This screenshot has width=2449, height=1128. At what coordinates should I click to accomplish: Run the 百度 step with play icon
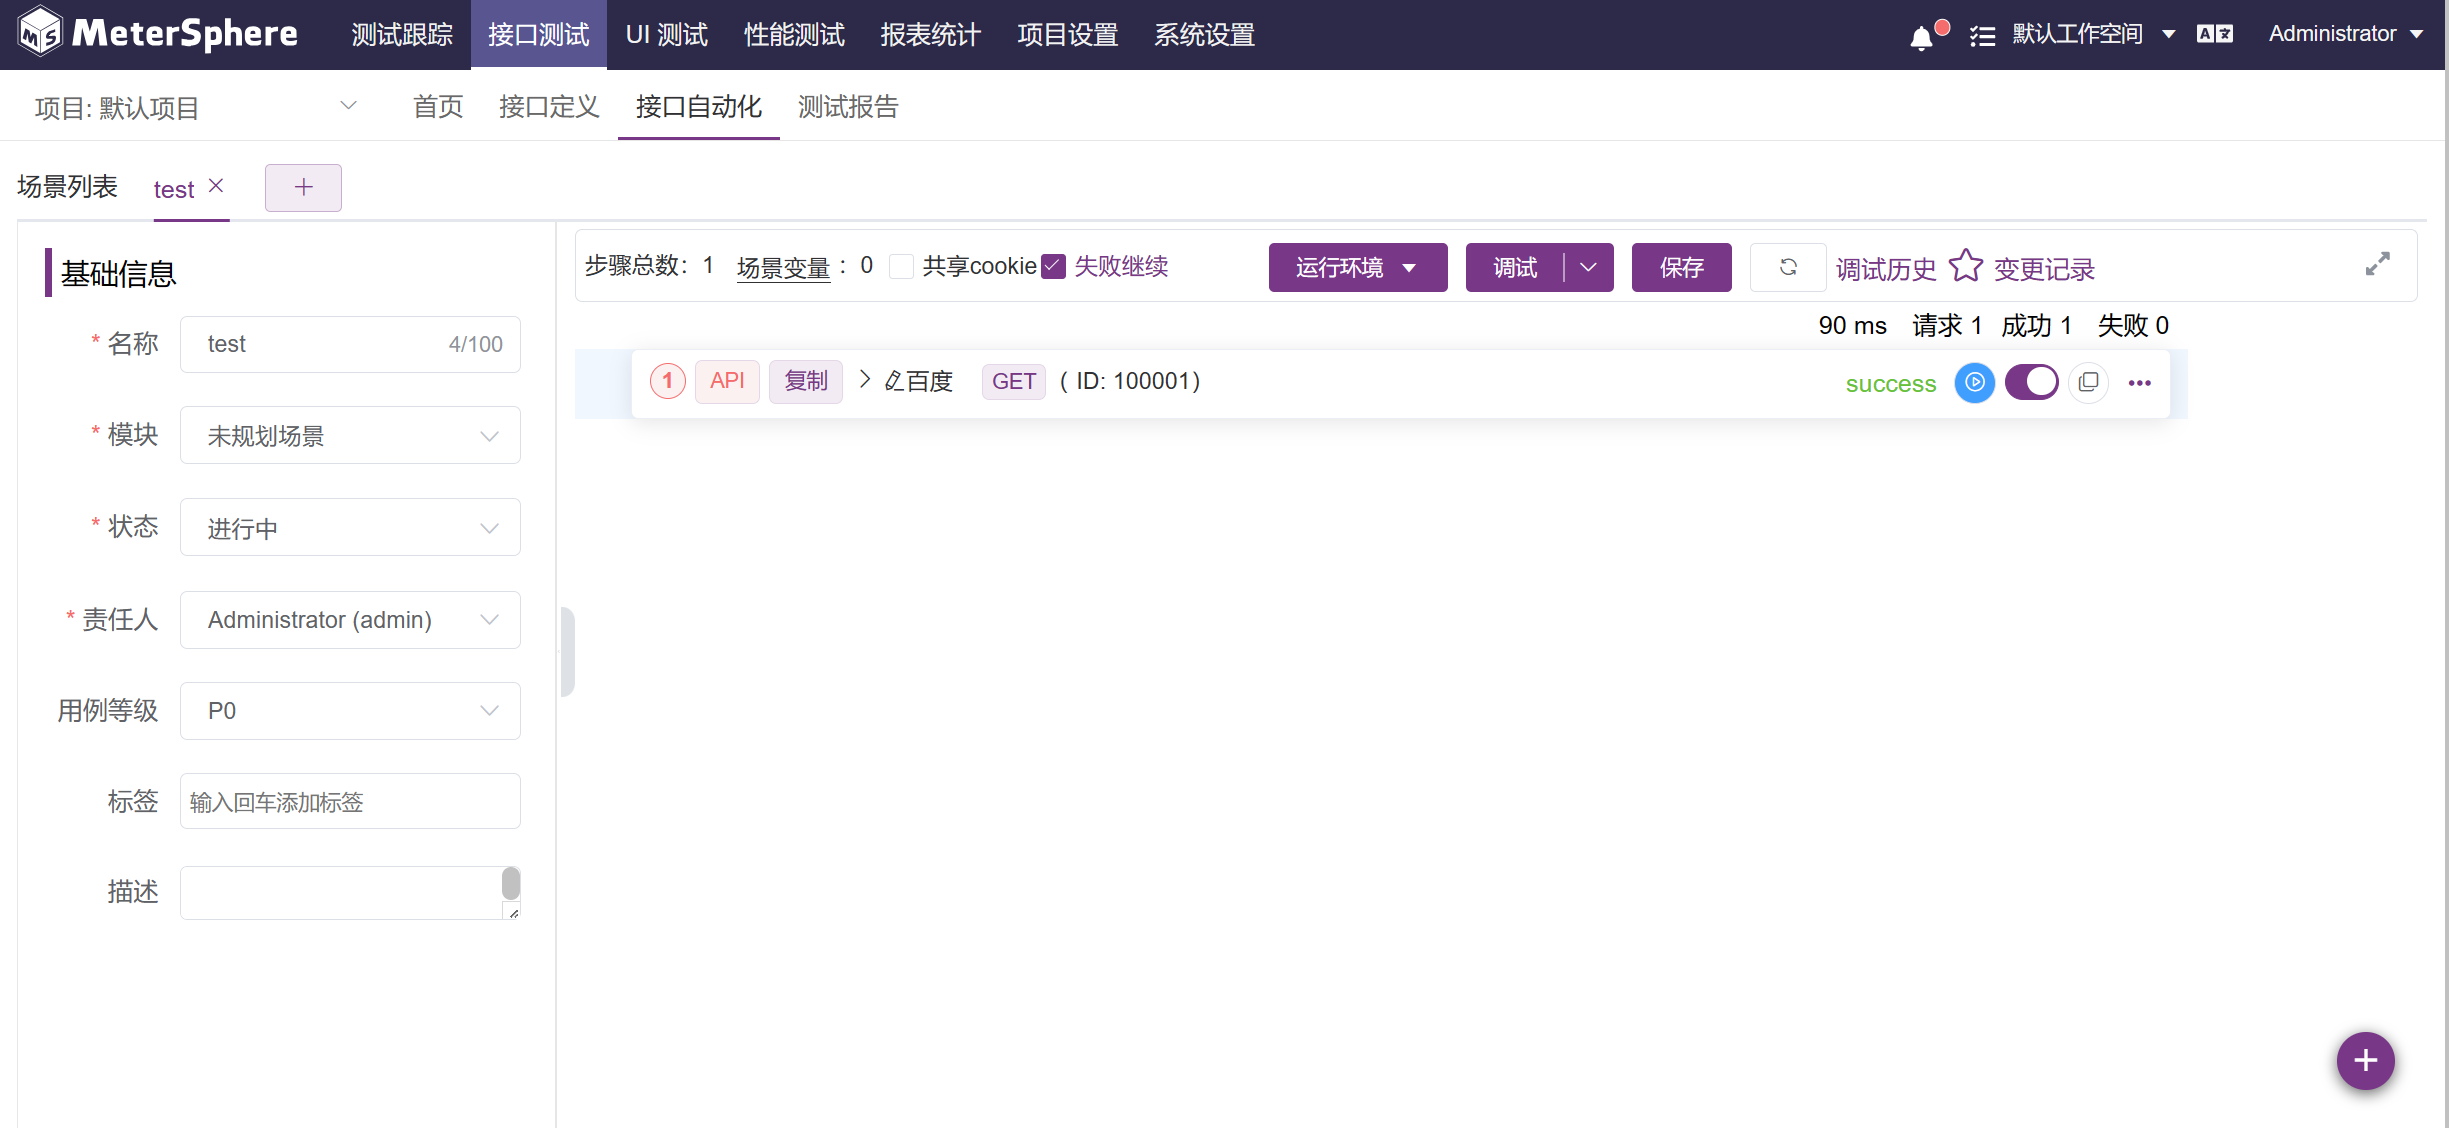[1974, 382]
